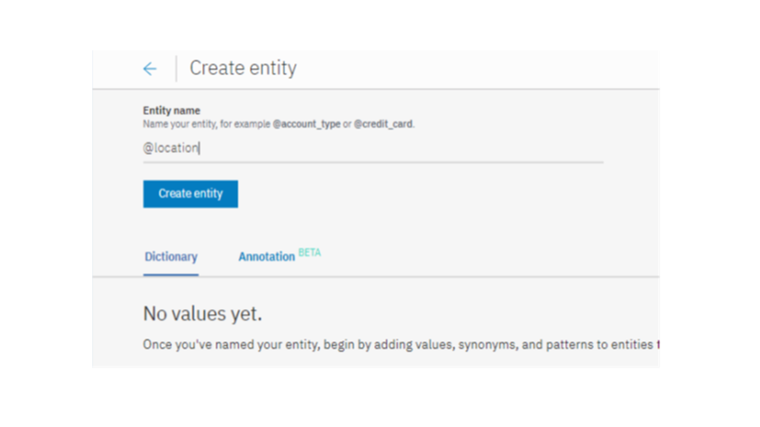Select the @credit_card example text
This screenshot has width=760, height=427.
pos(383,124)
